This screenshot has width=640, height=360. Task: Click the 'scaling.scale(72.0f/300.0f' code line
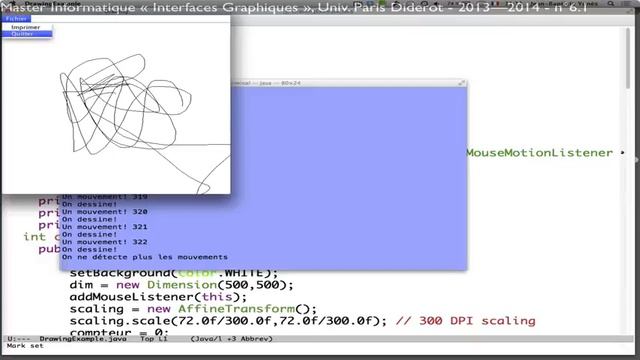click(228, 321)
